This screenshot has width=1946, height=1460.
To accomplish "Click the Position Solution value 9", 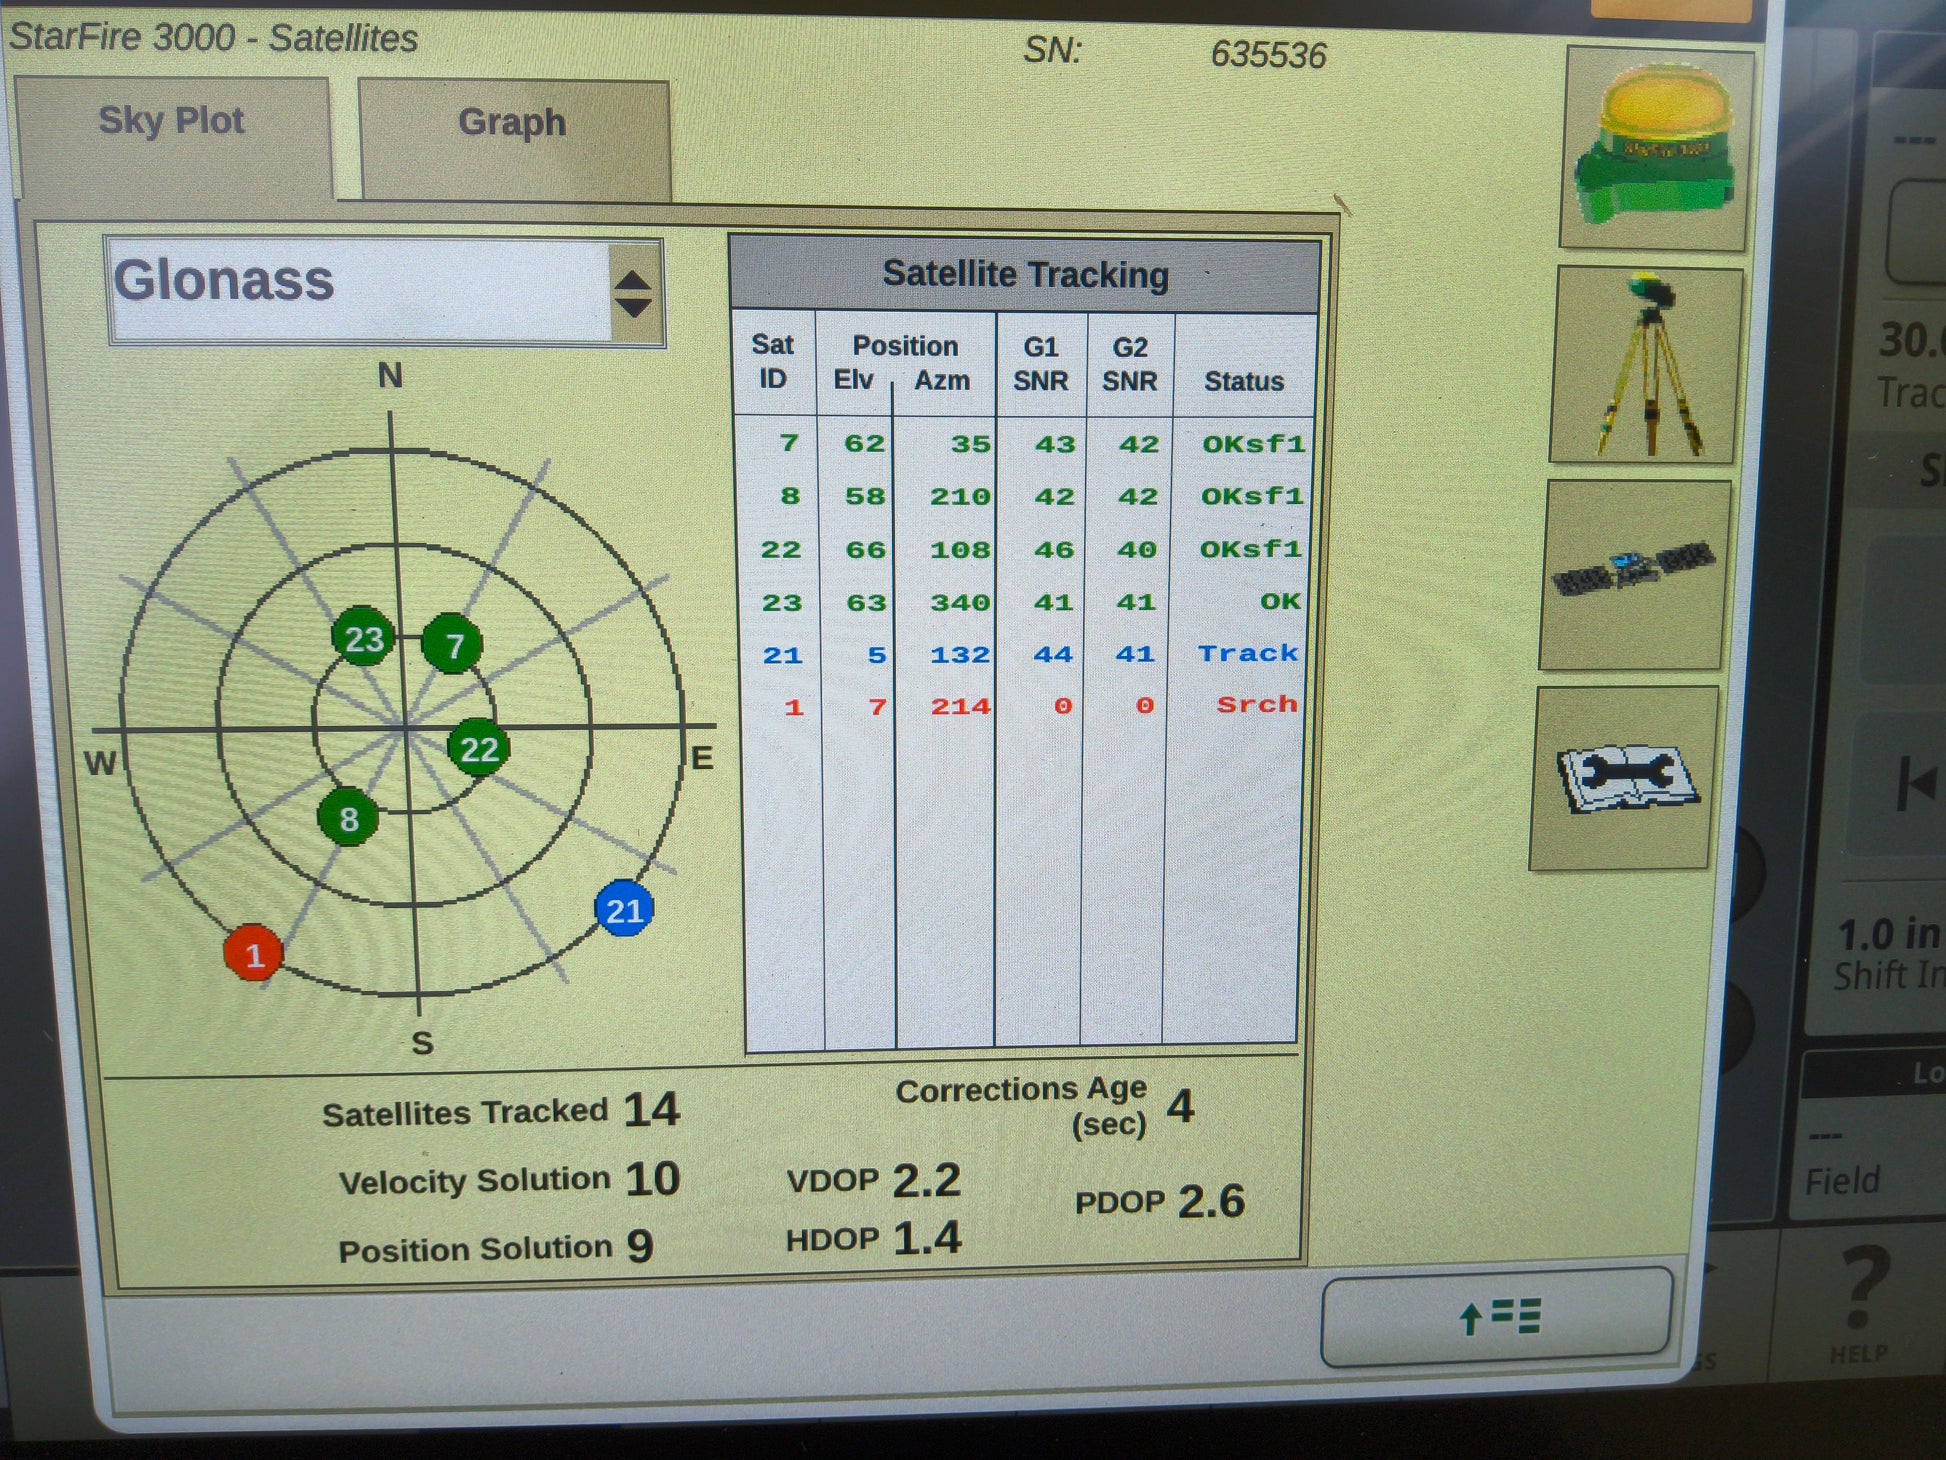I will pos(640,1246).
